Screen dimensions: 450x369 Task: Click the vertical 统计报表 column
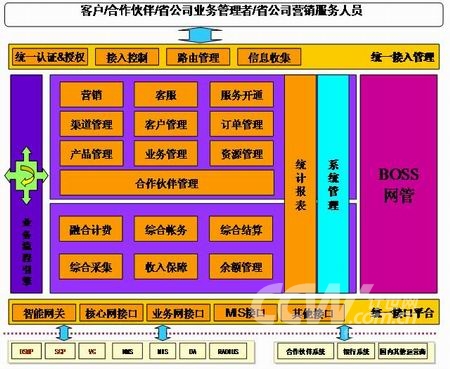[300, 184]
